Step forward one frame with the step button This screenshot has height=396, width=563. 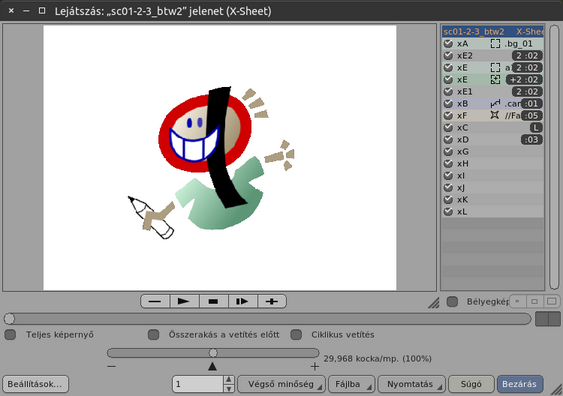(243, 301)
